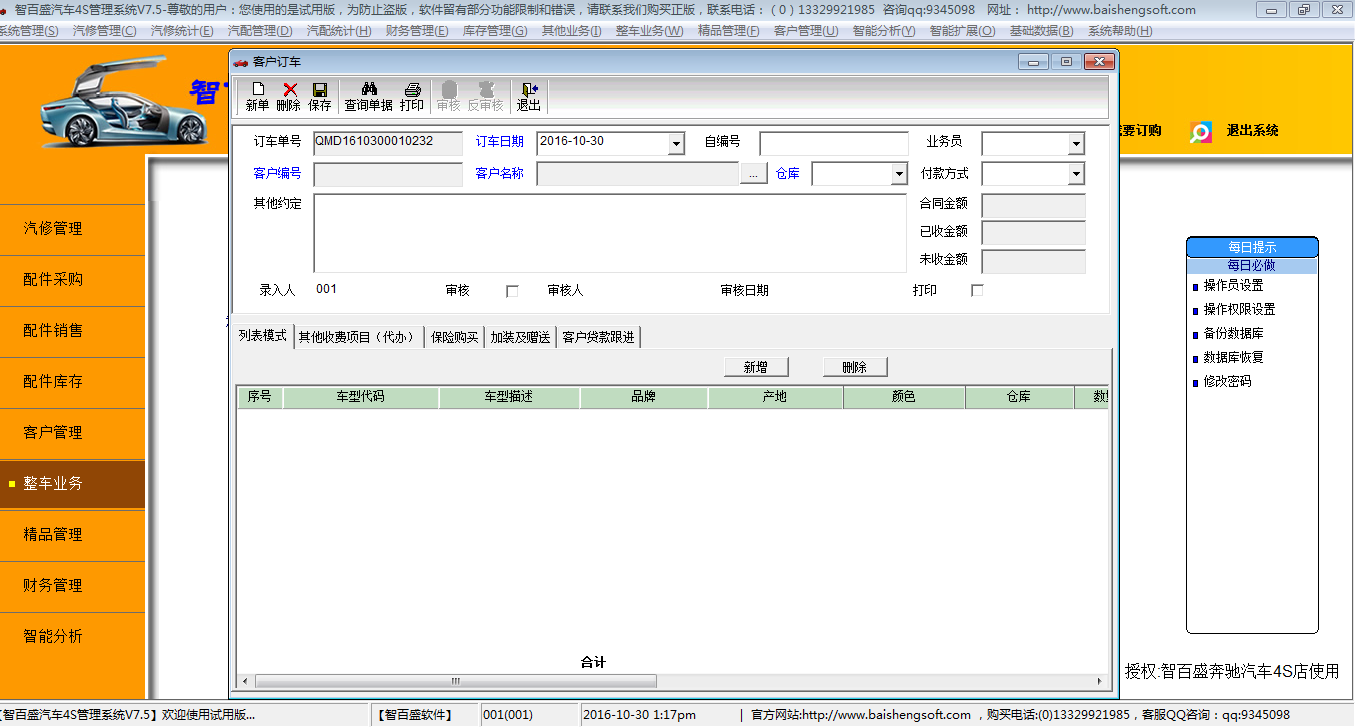Click 数据库恢复 in the daily tips panel
Viewport: 1355px width, 727px height.
pyautogui.click(x=1233, y=358)
